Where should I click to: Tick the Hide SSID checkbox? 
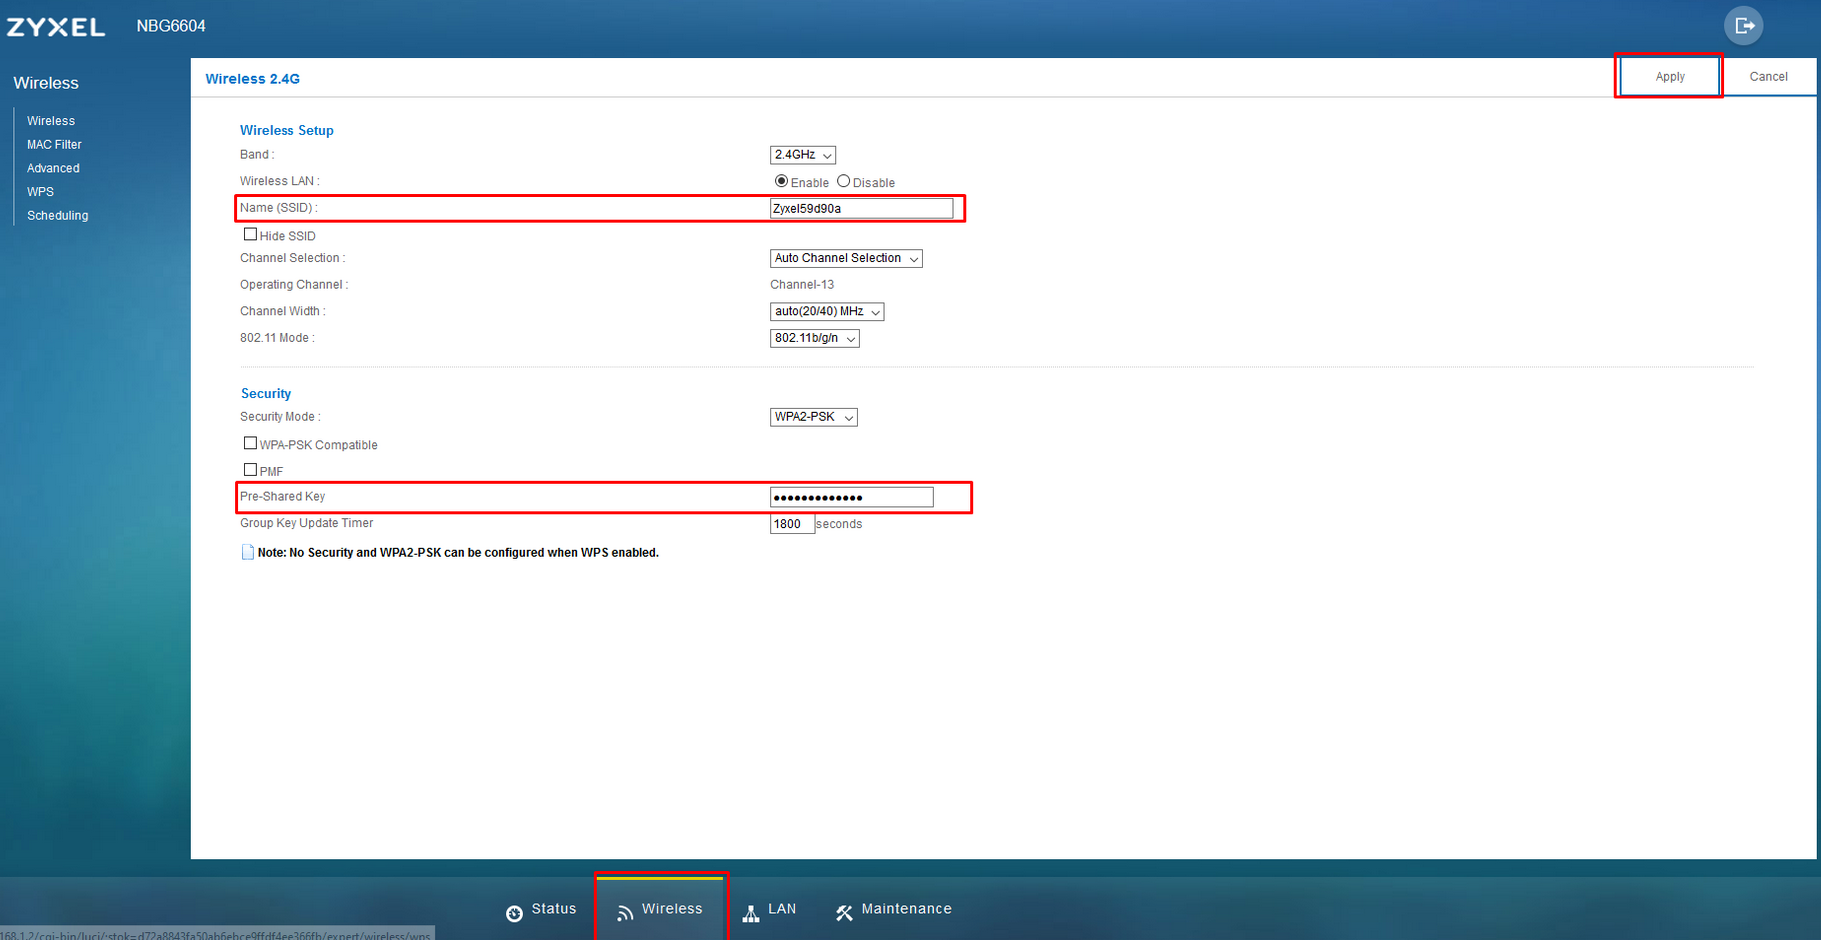pos(250,234)
